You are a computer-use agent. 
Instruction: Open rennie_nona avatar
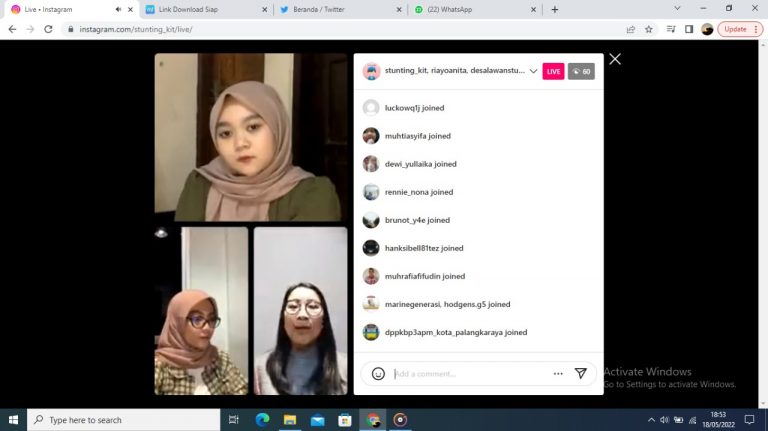[371, 192]
